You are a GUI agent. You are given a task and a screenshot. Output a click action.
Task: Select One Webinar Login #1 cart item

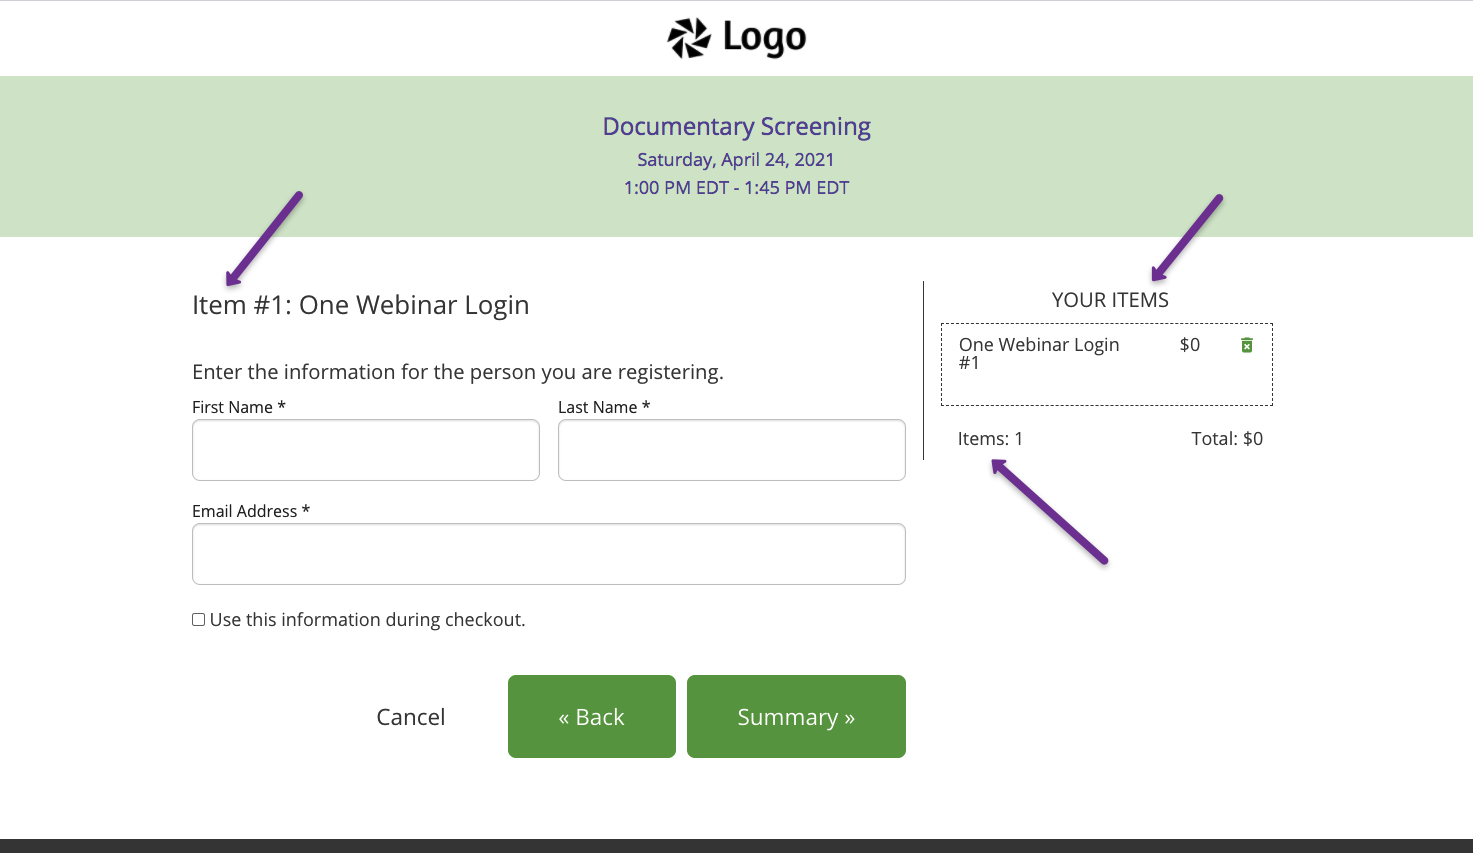(x=1107, y=364)
